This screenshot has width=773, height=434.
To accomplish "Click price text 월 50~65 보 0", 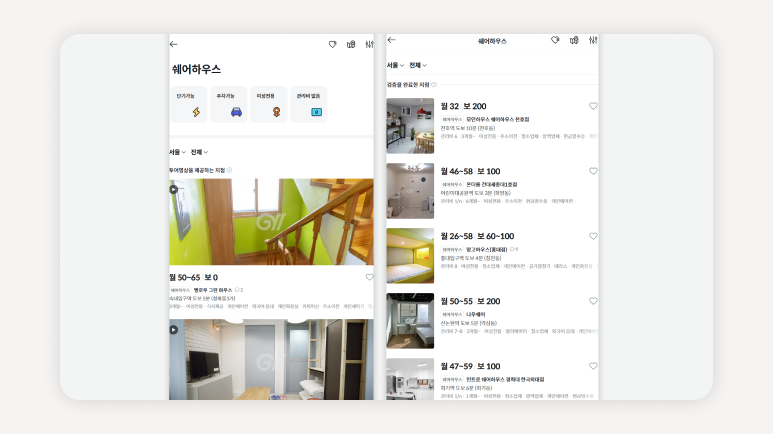I will [194, 278].
